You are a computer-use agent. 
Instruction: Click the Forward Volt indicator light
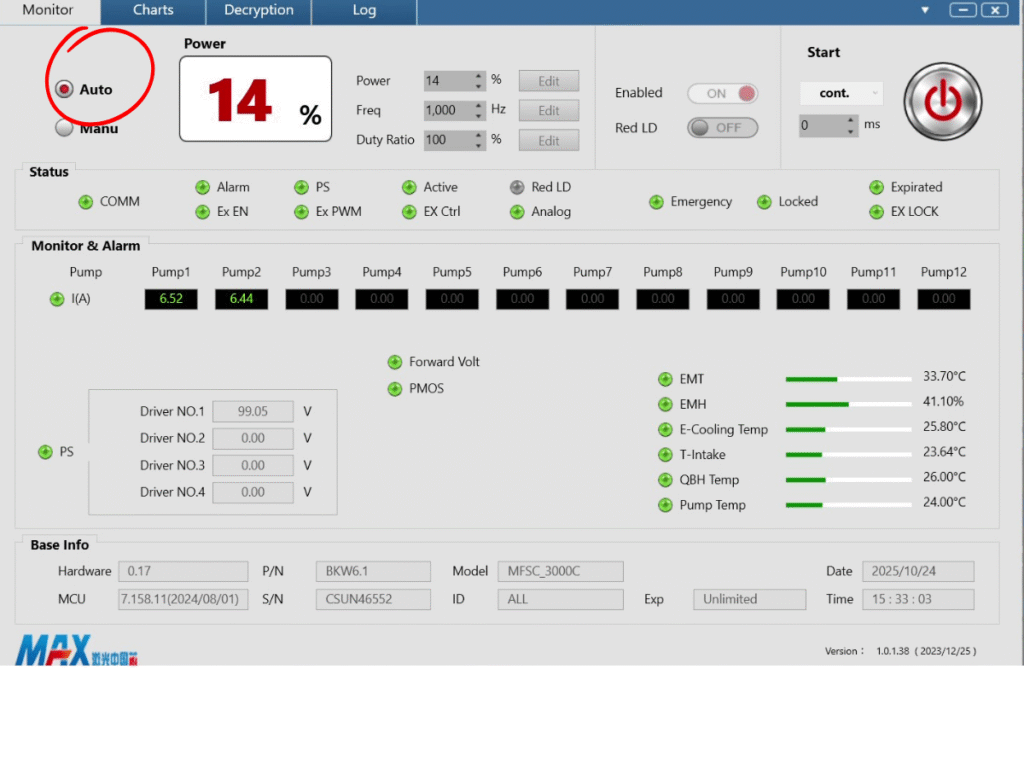pyautogui.click(x=395, y=362)
